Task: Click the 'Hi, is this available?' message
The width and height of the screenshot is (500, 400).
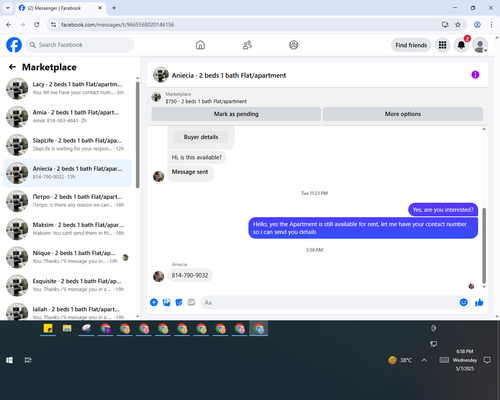Action: tap(196, 157)
